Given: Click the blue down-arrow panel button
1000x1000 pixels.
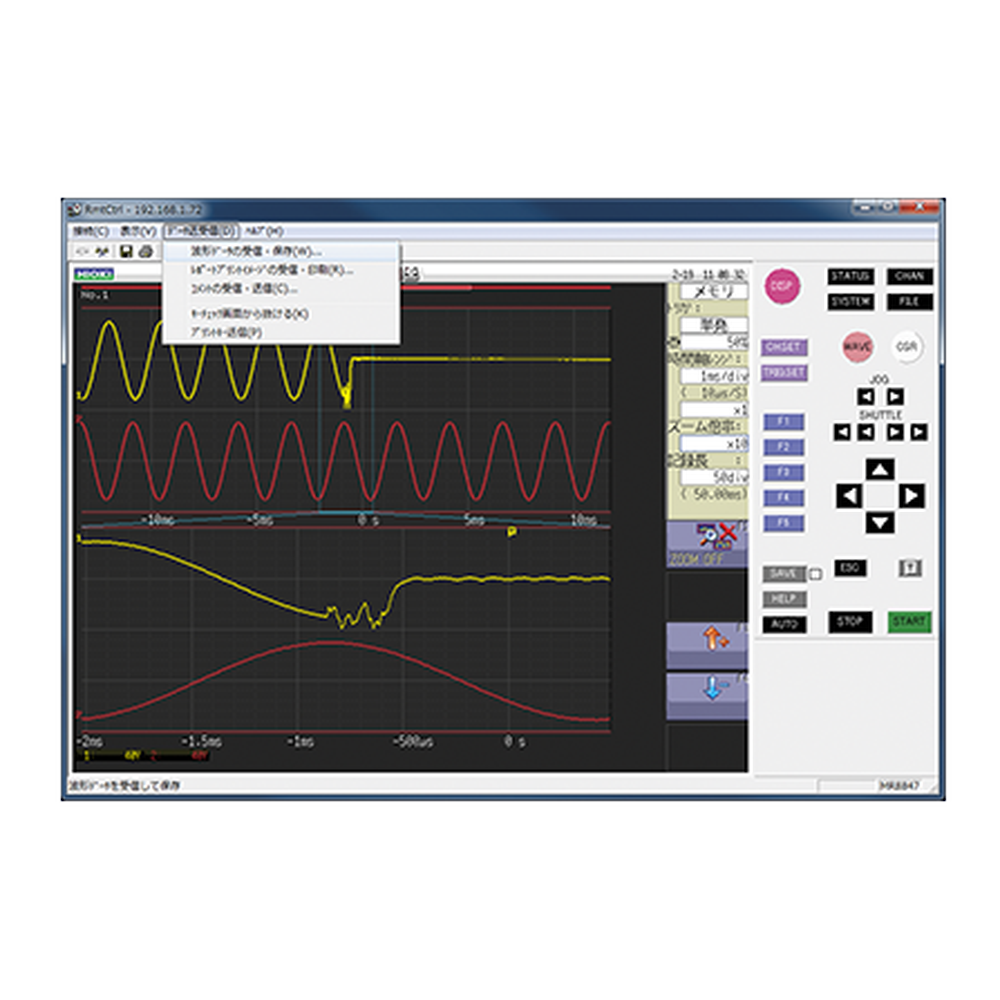Looking at the screenshot, I should [707, 696].
